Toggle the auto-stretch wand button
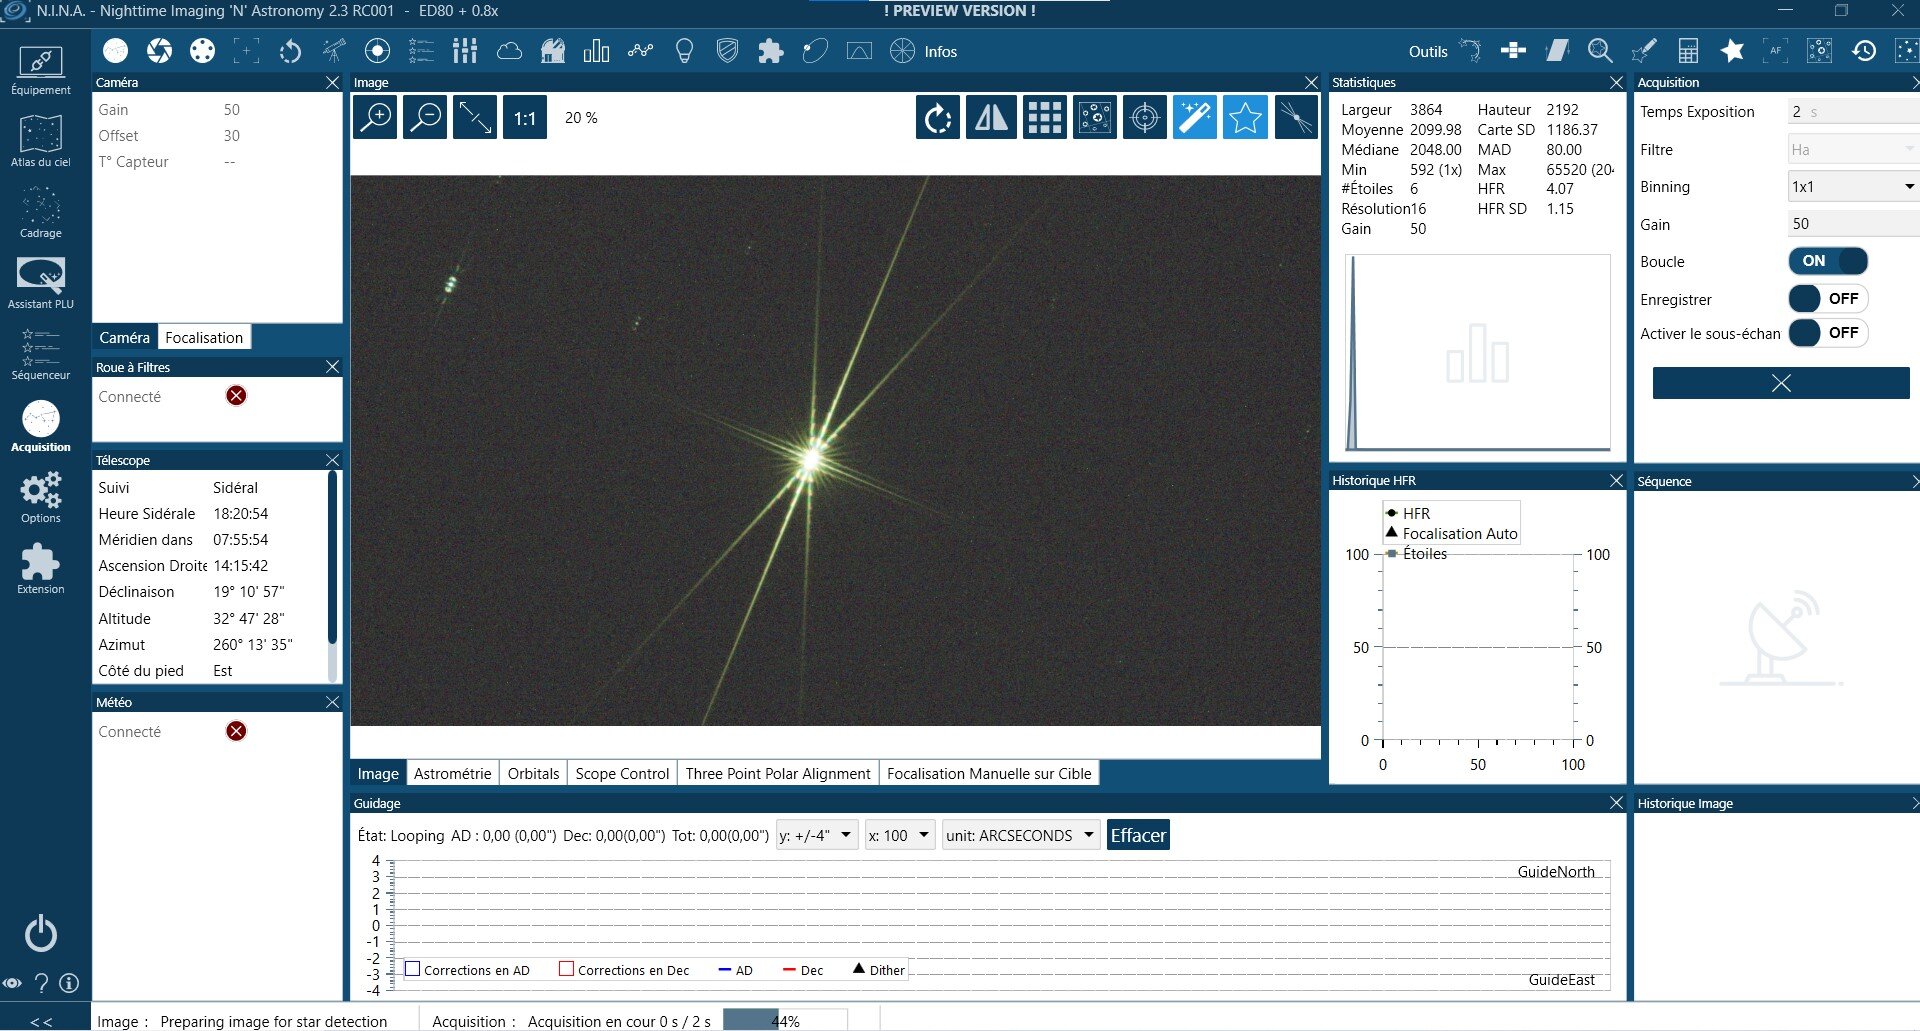The width and height of the screenshot is (1920, 1031). (x=1195, y=118)
